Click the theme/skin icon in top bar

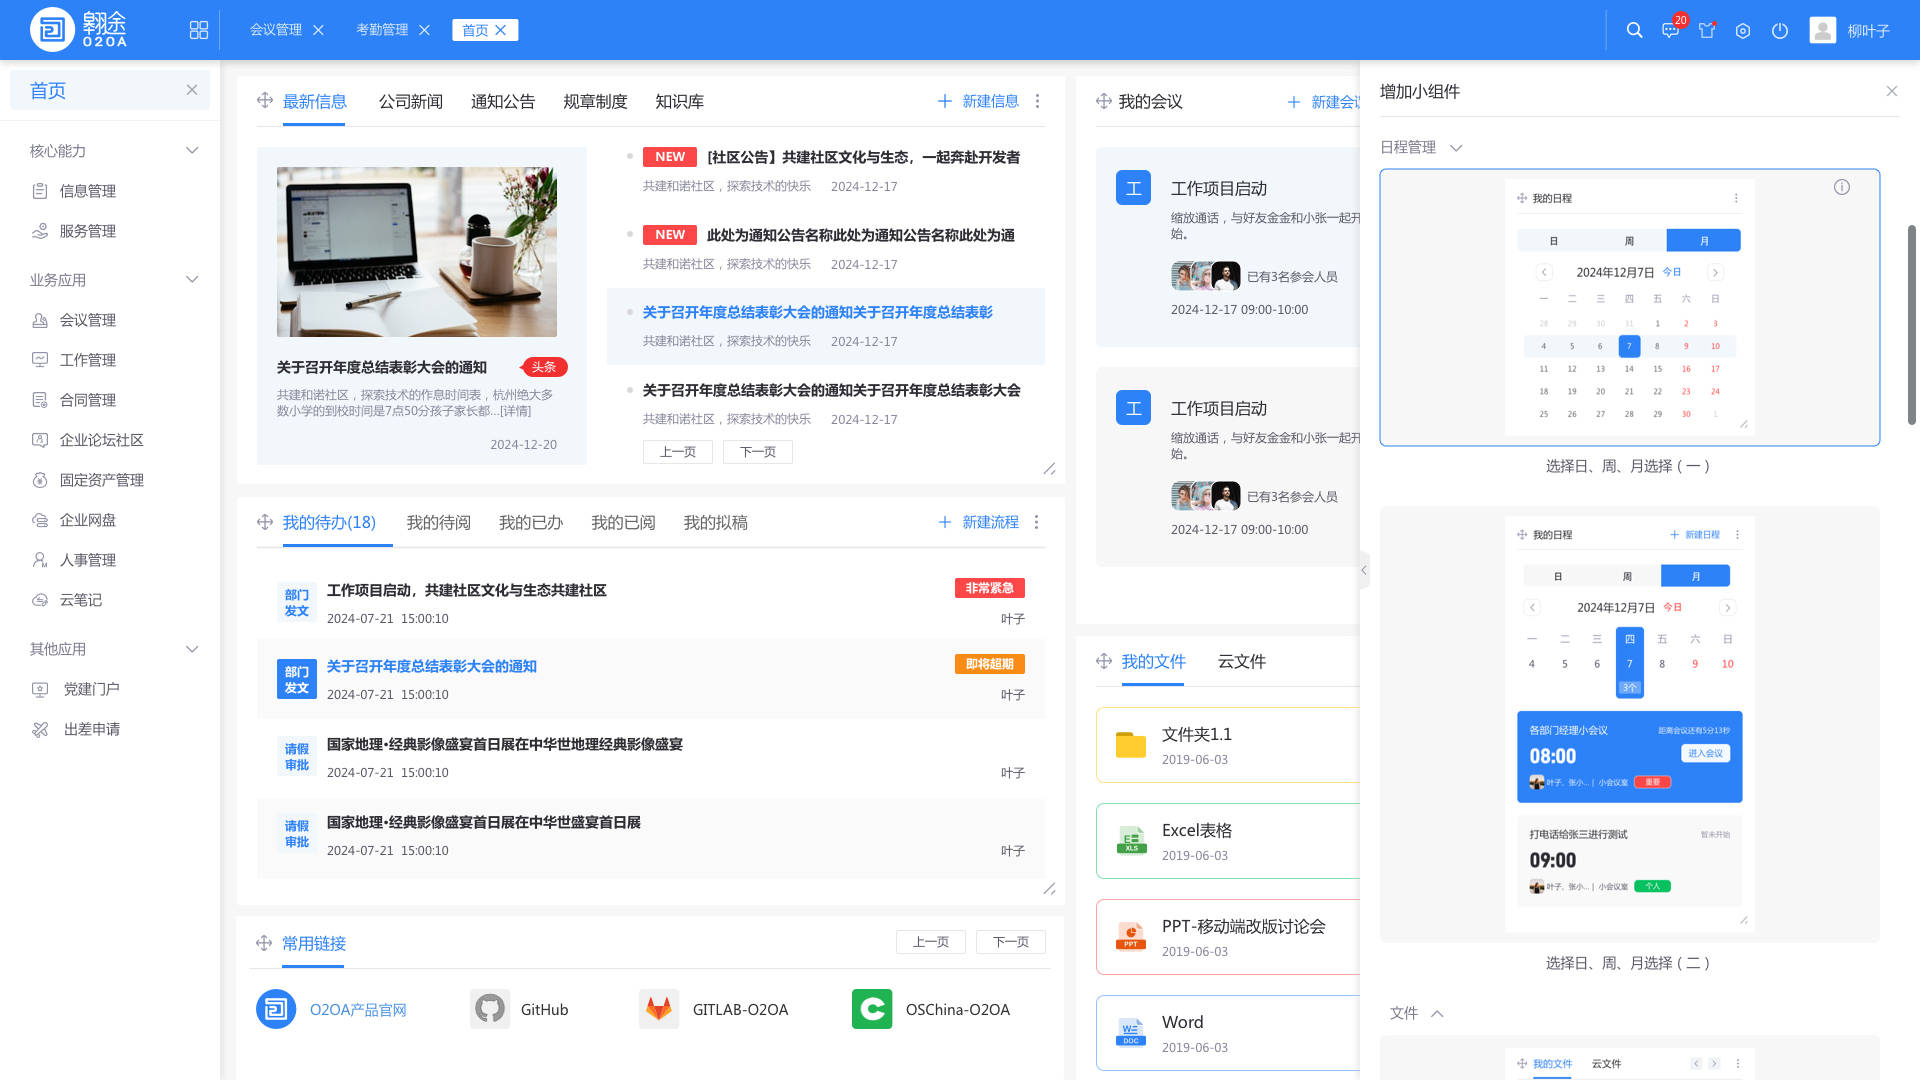click(x=1707, y=31)
